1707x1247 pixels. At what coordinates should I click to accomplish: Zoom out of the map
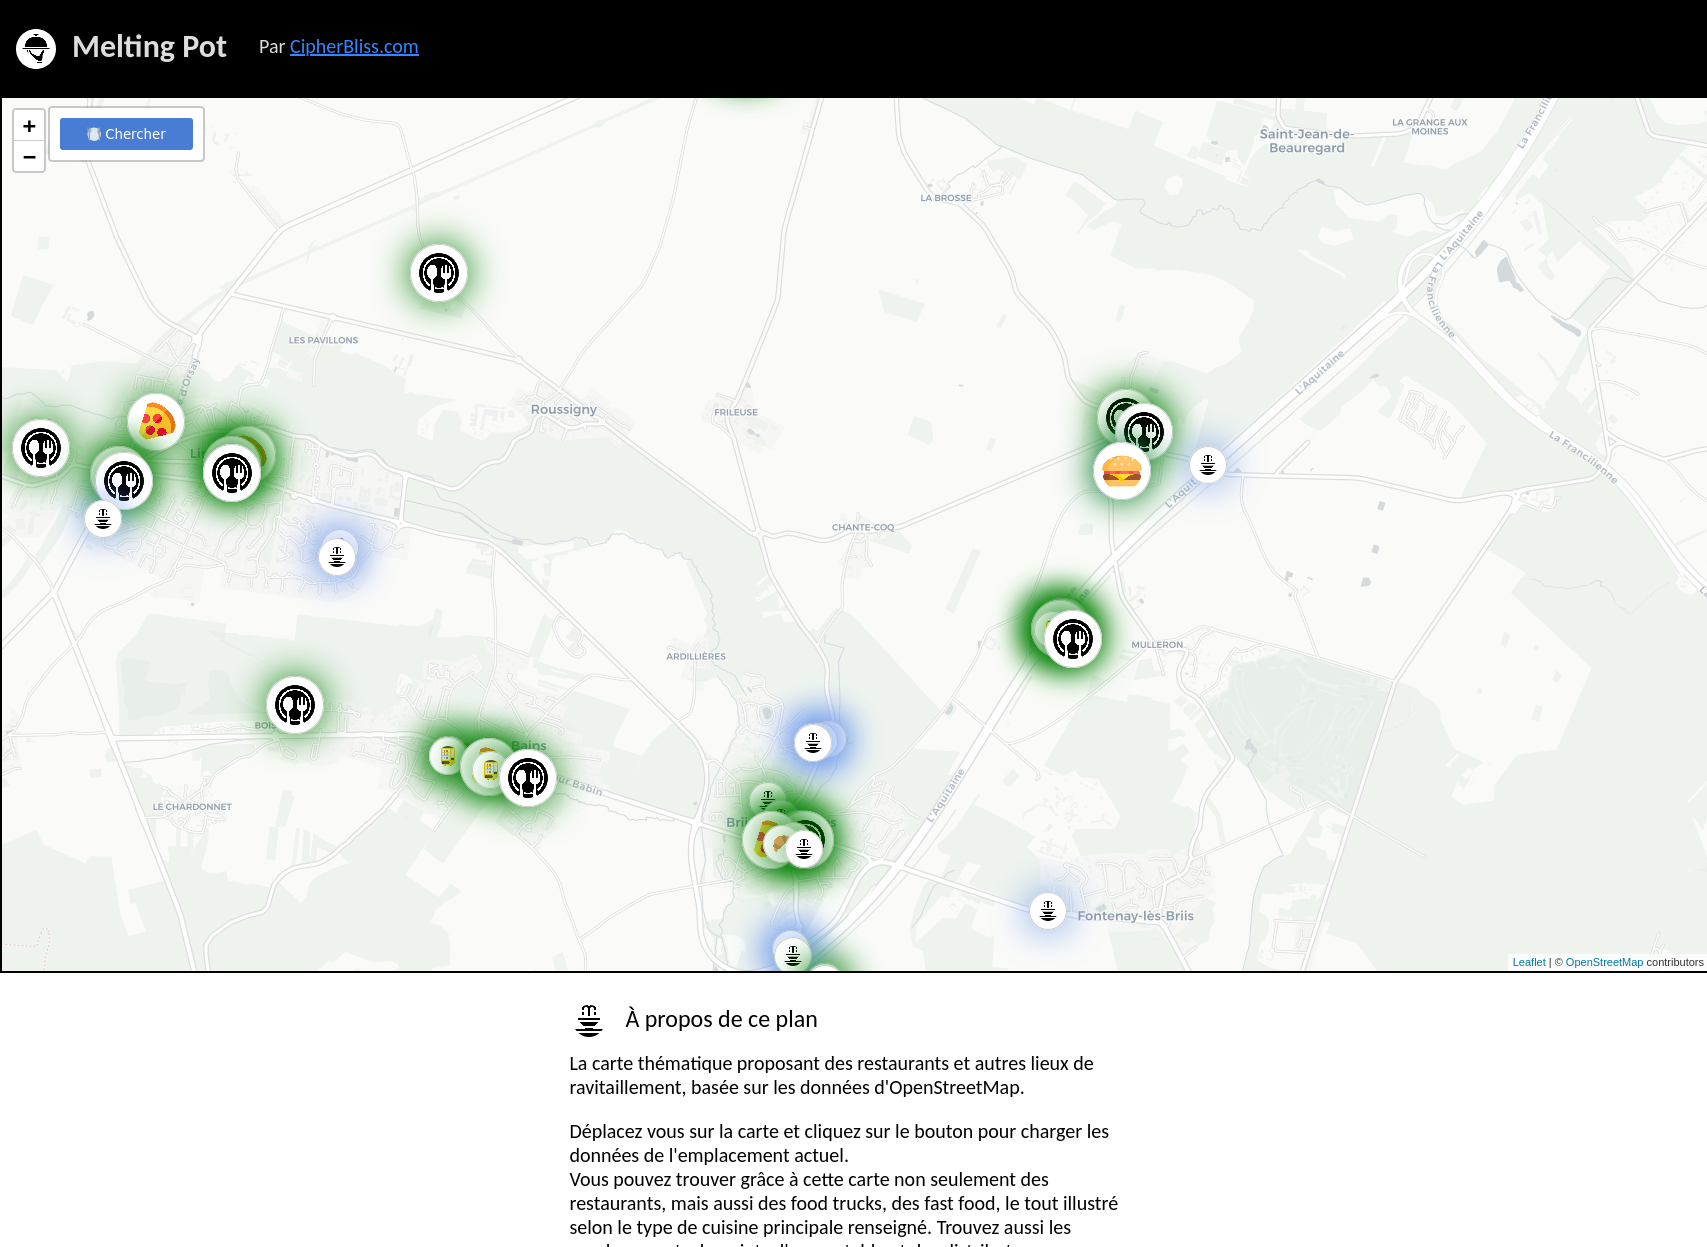pyautogui.click(x=29, y=157)
